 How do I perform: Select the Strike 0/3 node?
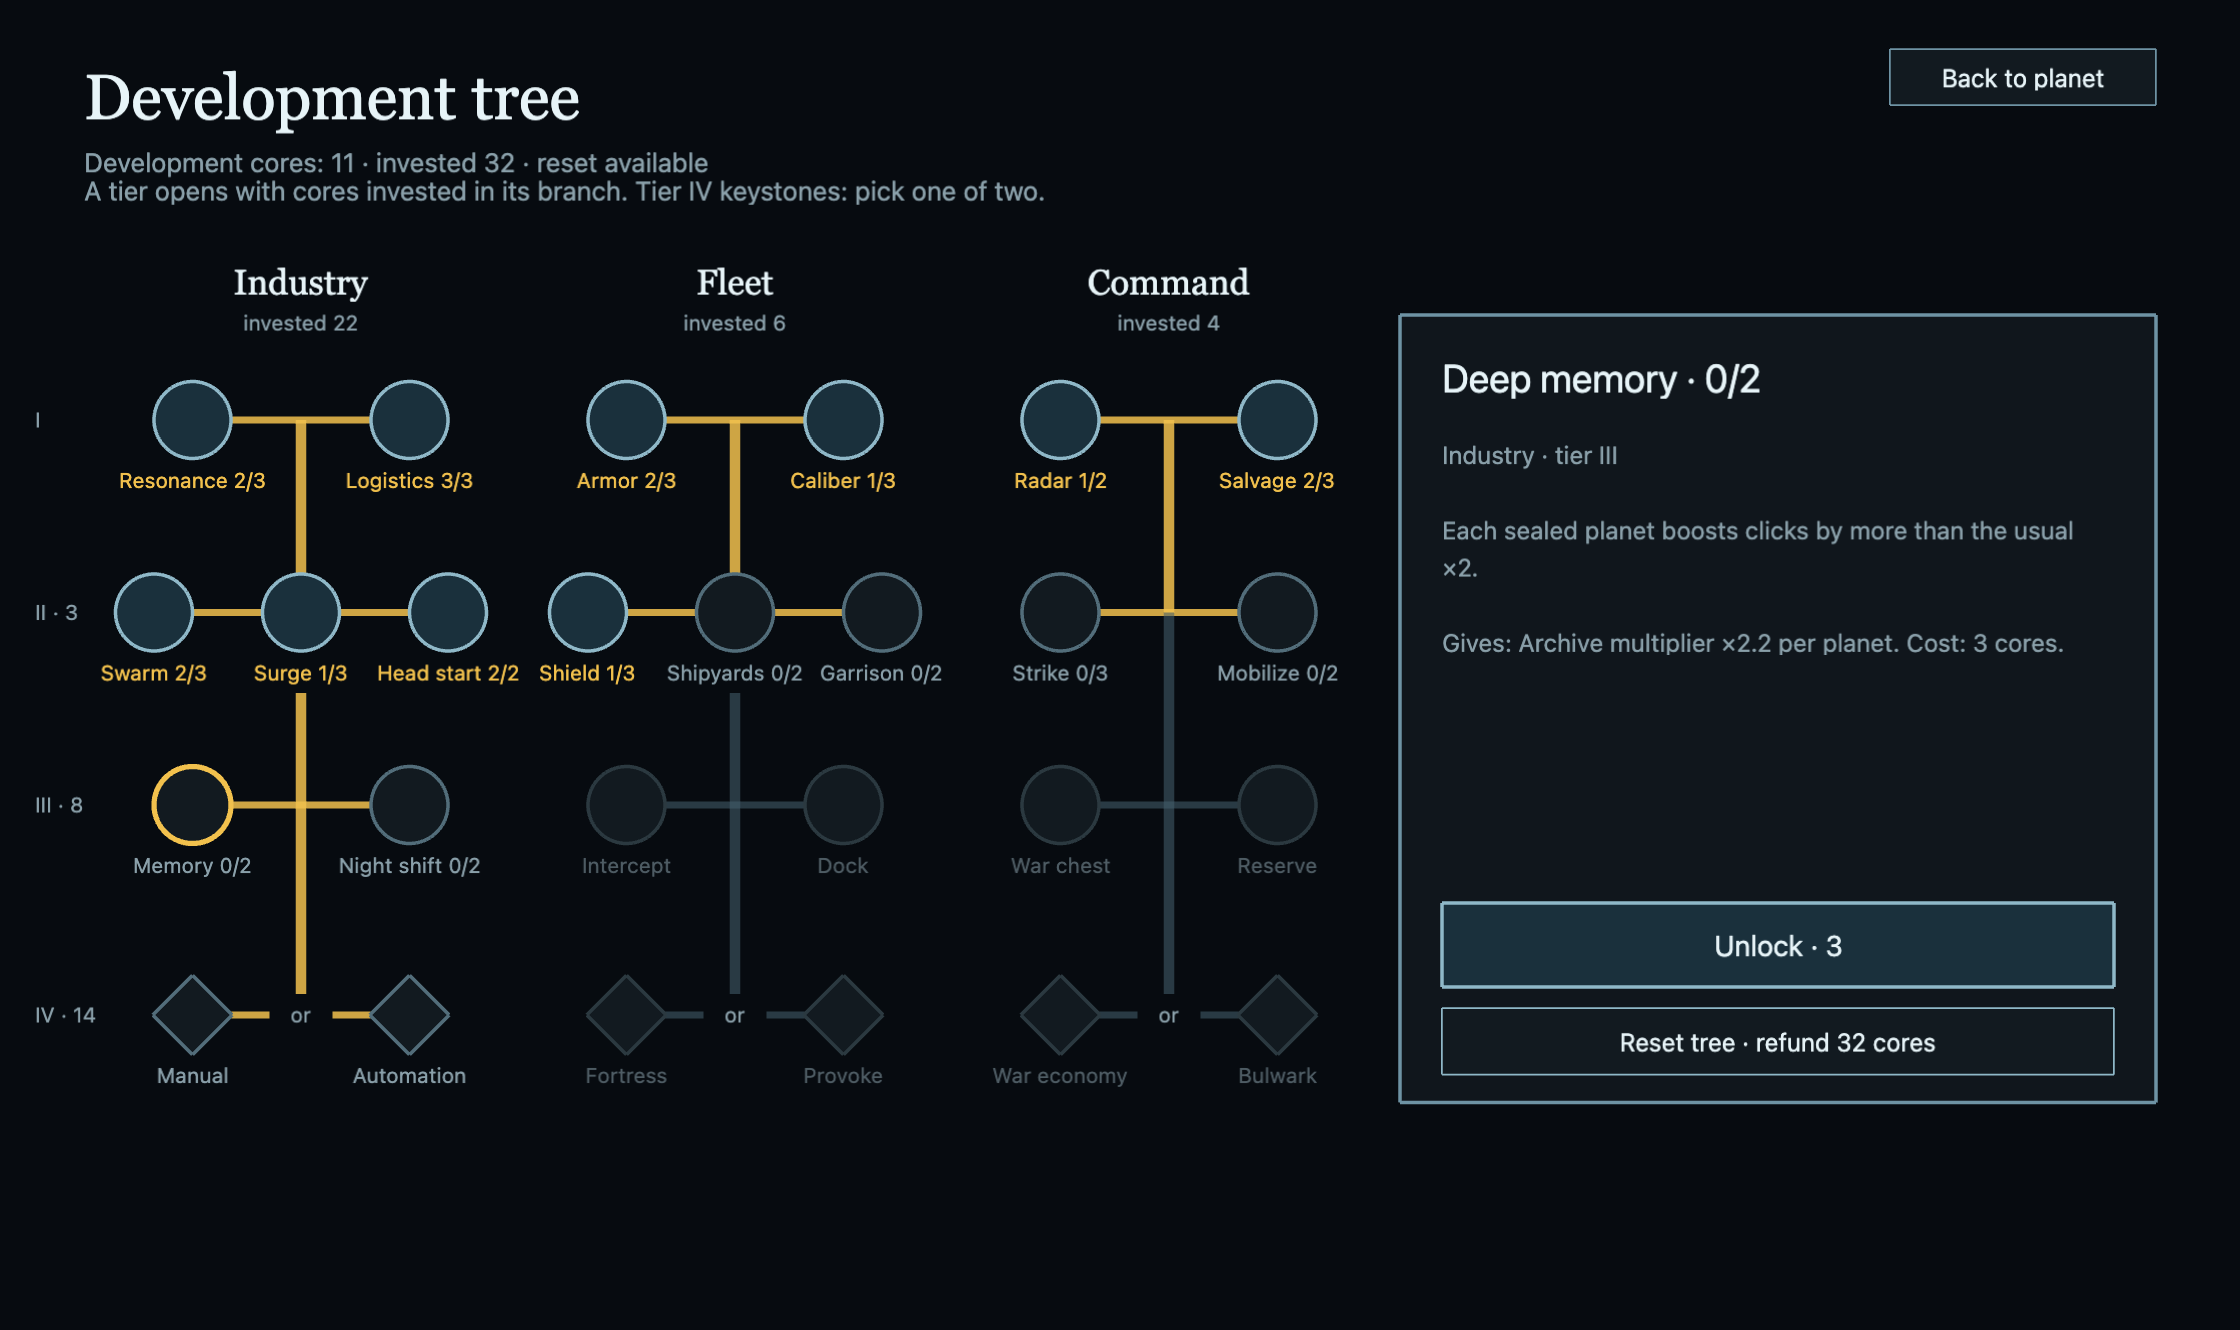(1060, 612)
